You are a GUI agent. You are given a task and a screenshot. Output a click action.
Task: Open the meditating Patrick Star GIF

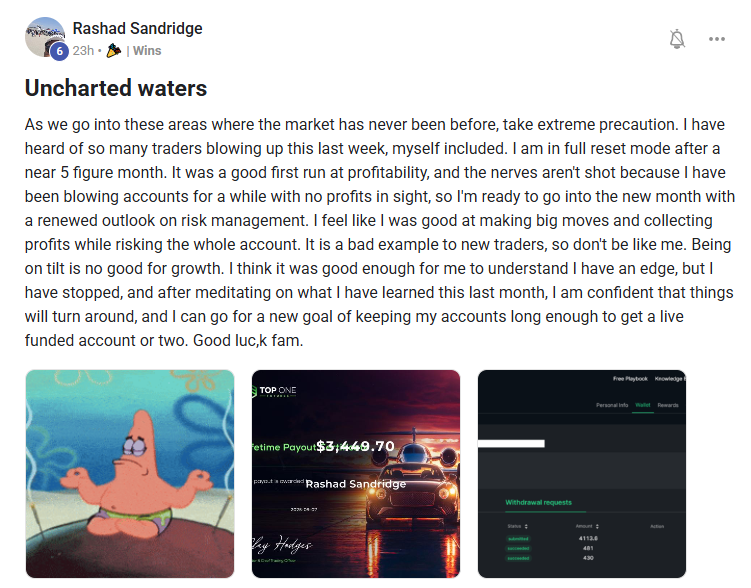coord(130,473)
